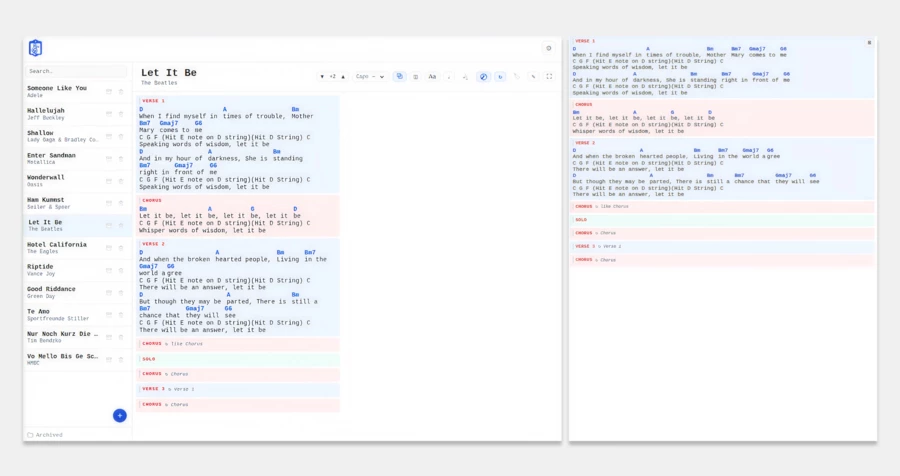
Task: Toggle the highlighted copy view button
Action: pyautogui.click(x=399, y=76)
